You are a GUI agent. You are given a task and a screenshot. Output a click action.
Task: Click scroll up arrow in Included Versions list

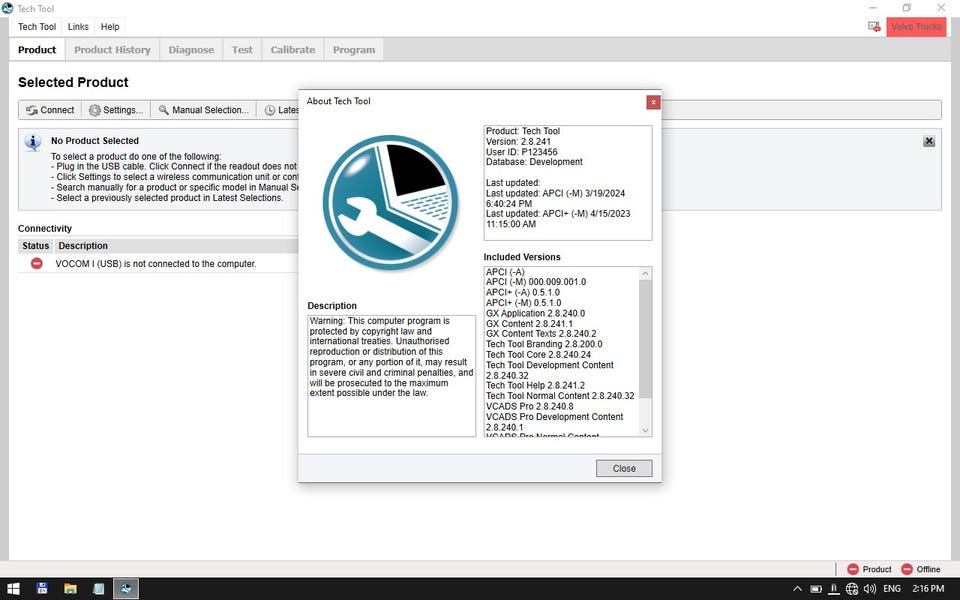645,273
